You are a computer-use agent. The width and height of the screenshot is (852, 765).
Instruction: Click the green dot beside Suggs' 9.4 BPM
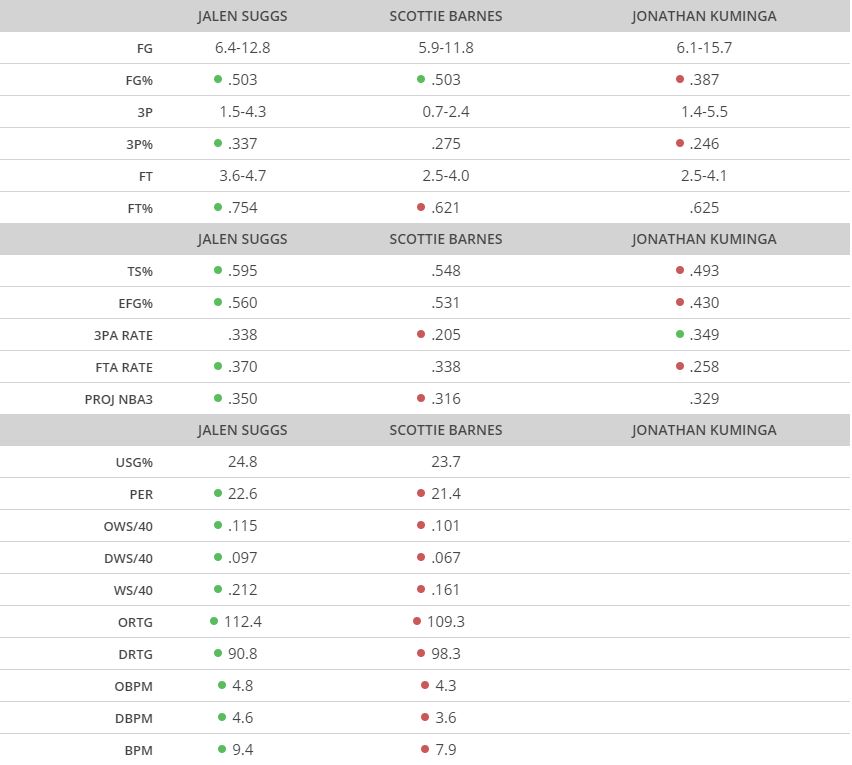coord(222,750)
